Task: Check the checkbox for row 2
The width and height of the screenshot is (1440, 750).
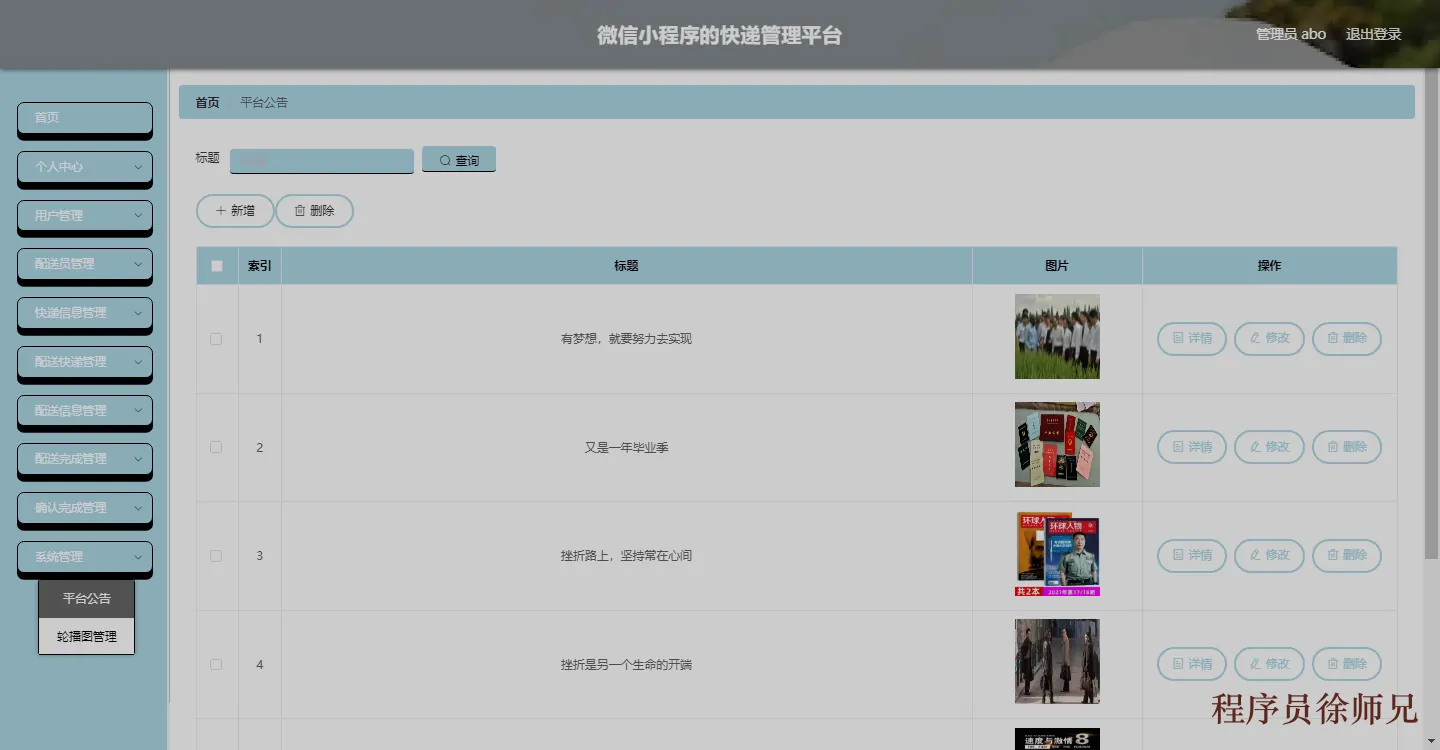Action: pyautogui.click(x=216, y=447)
